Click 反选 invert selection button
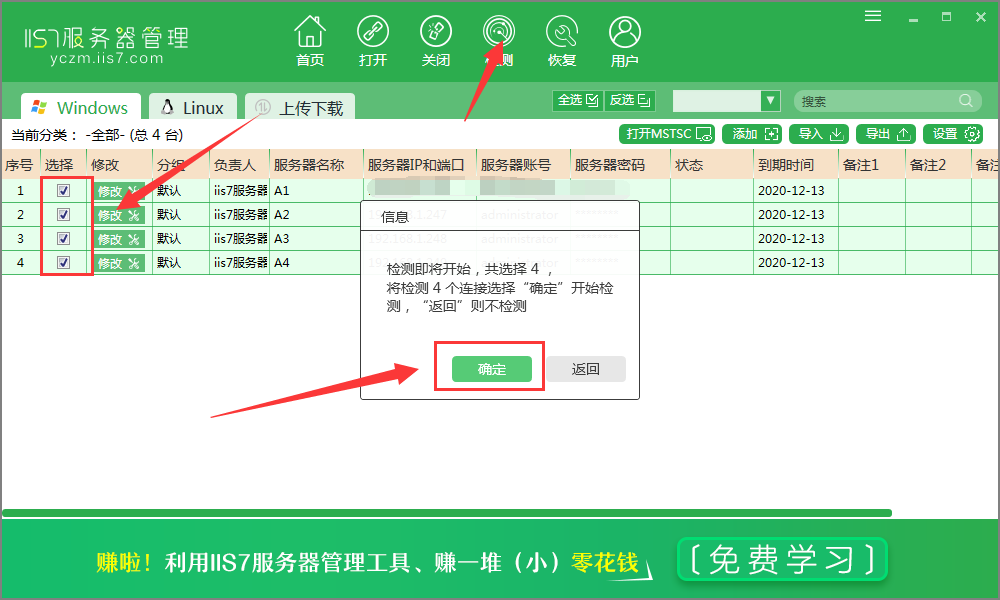This screenshot has height=600, width=1000. (629, 100)
